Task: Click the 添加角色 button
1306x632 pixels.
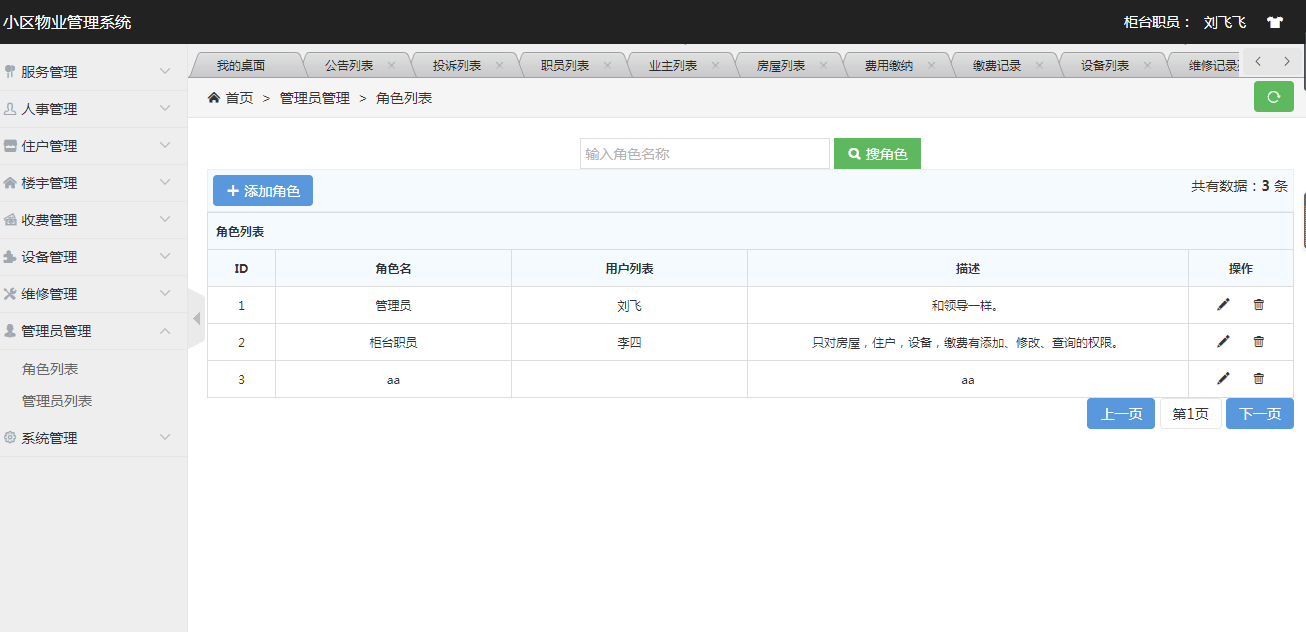Action: pos(263,191)
